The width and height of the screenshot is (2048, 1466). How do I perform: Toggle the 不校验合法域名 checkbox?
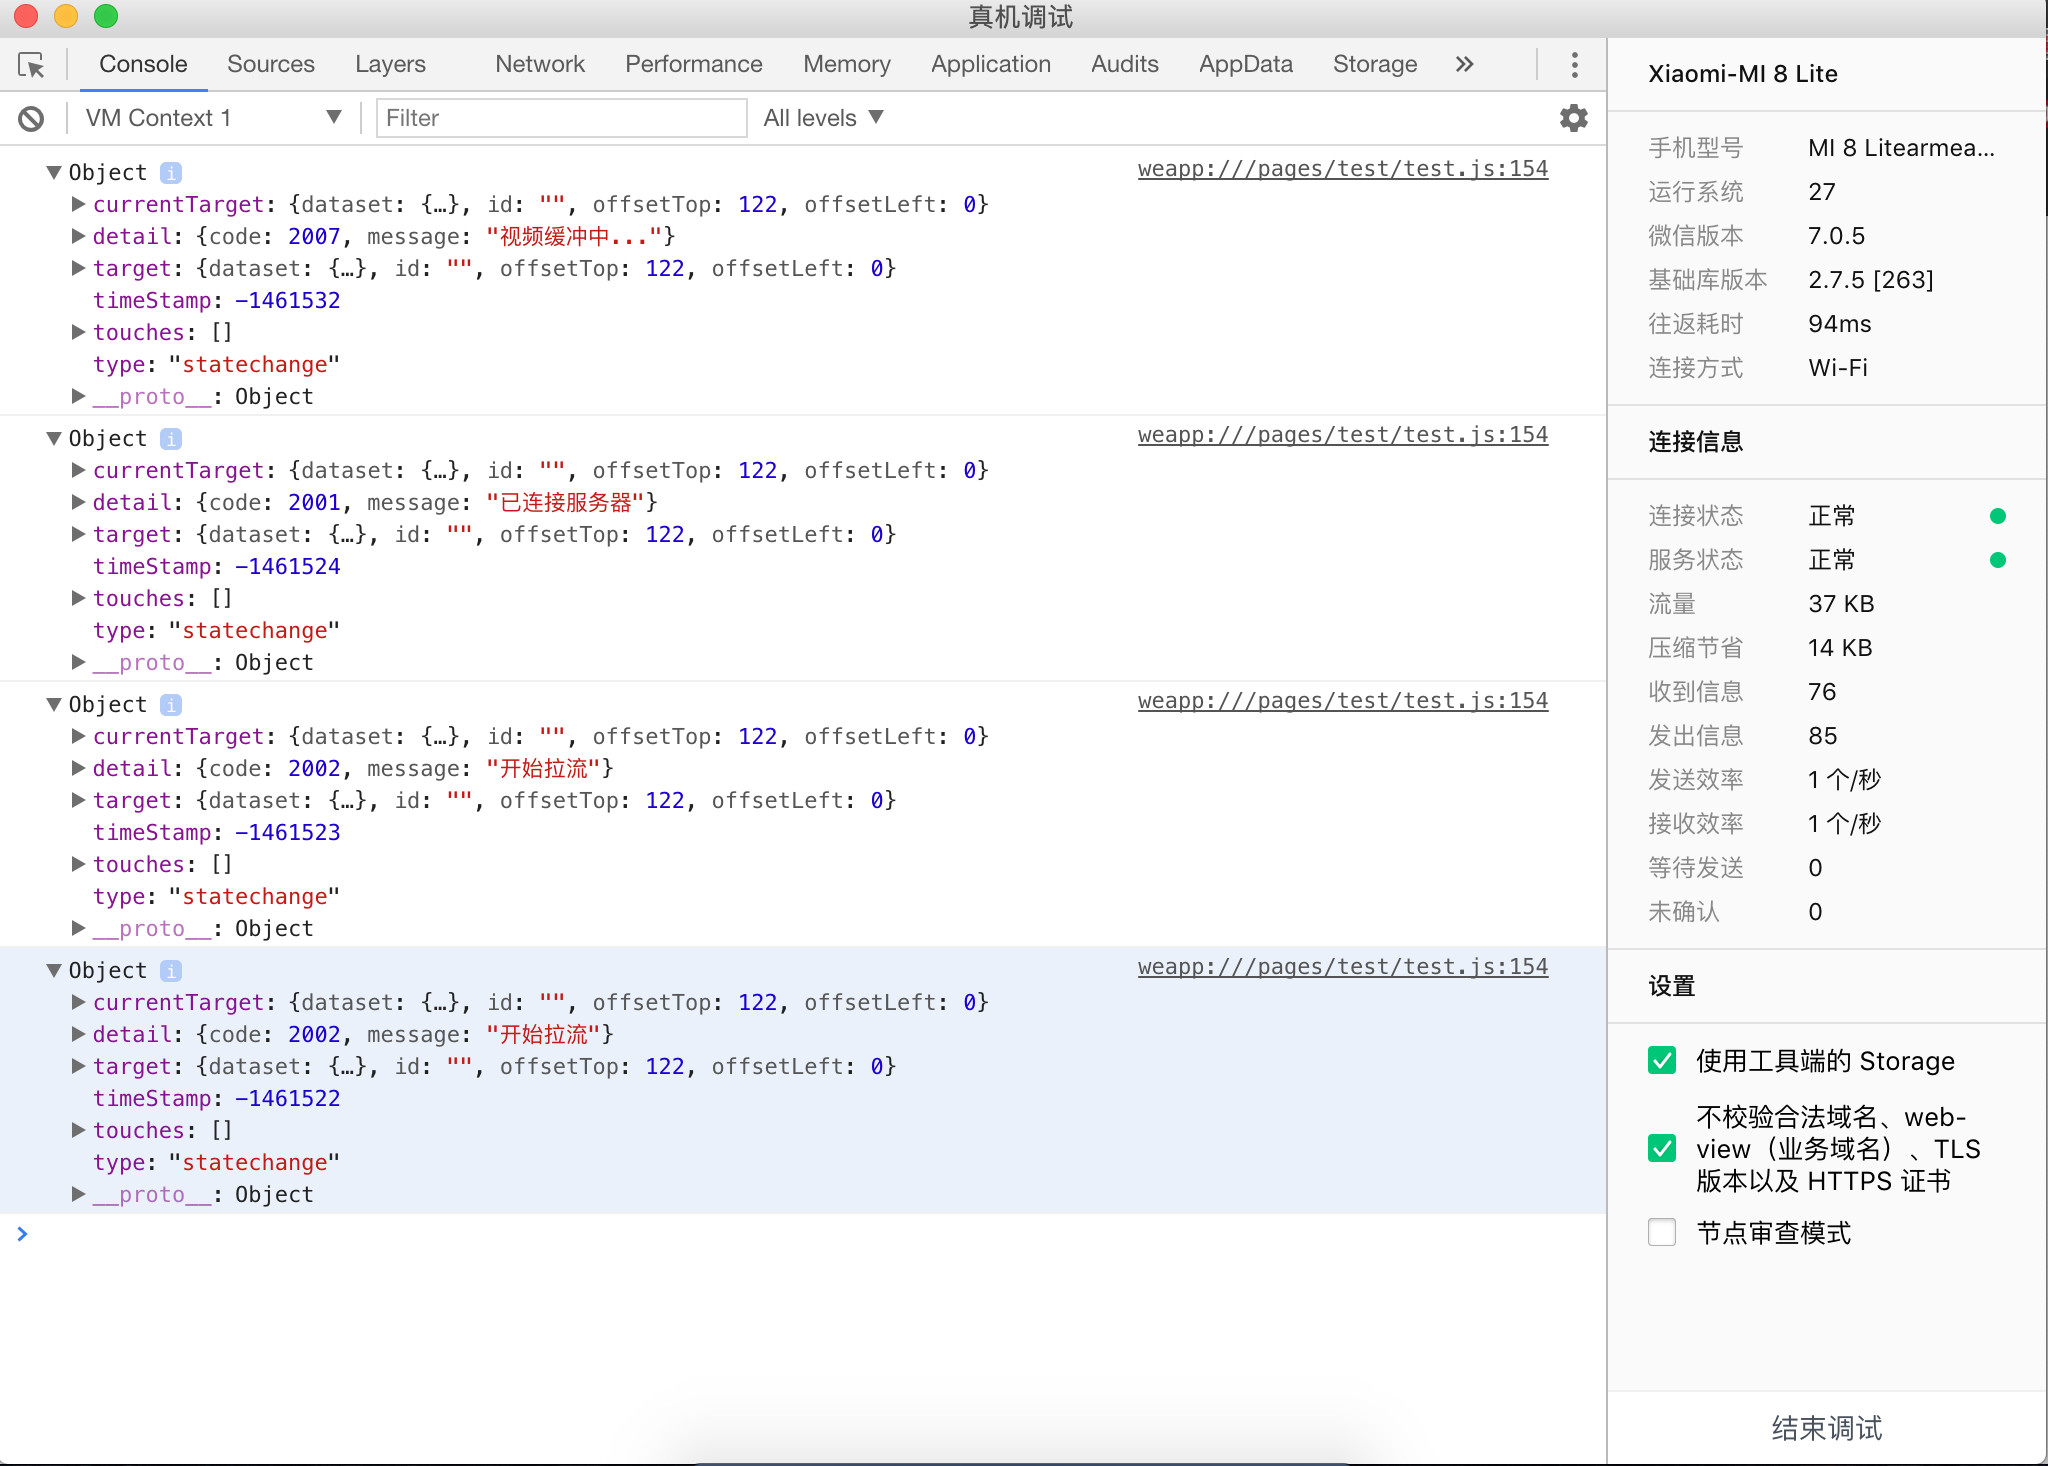click(1662, 1148)
